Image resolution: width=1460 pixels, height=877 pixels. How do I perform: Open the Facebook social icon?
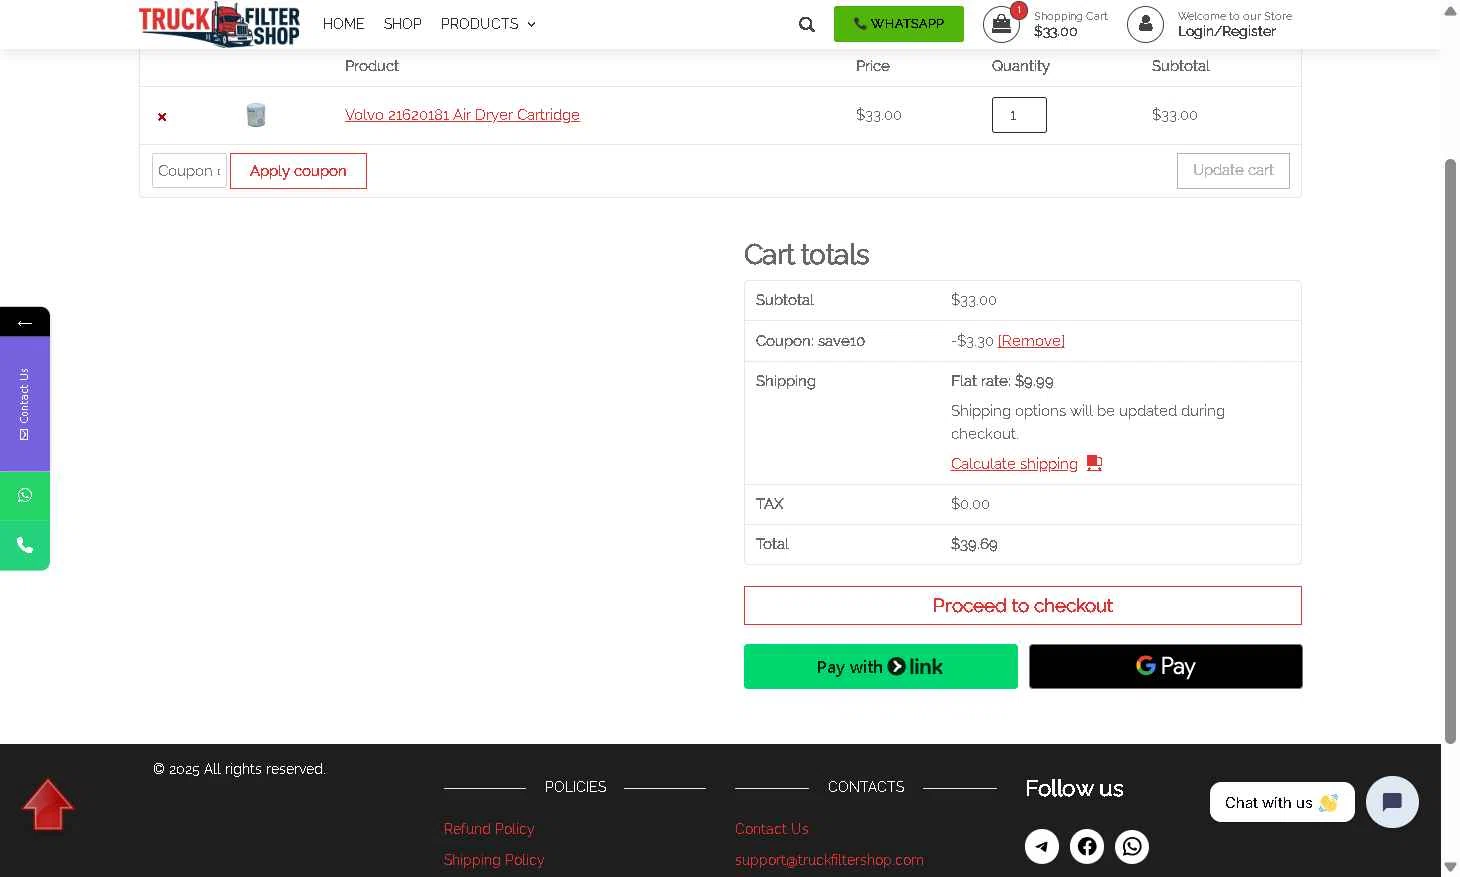pyautogui.click(x=1087, y=847)
